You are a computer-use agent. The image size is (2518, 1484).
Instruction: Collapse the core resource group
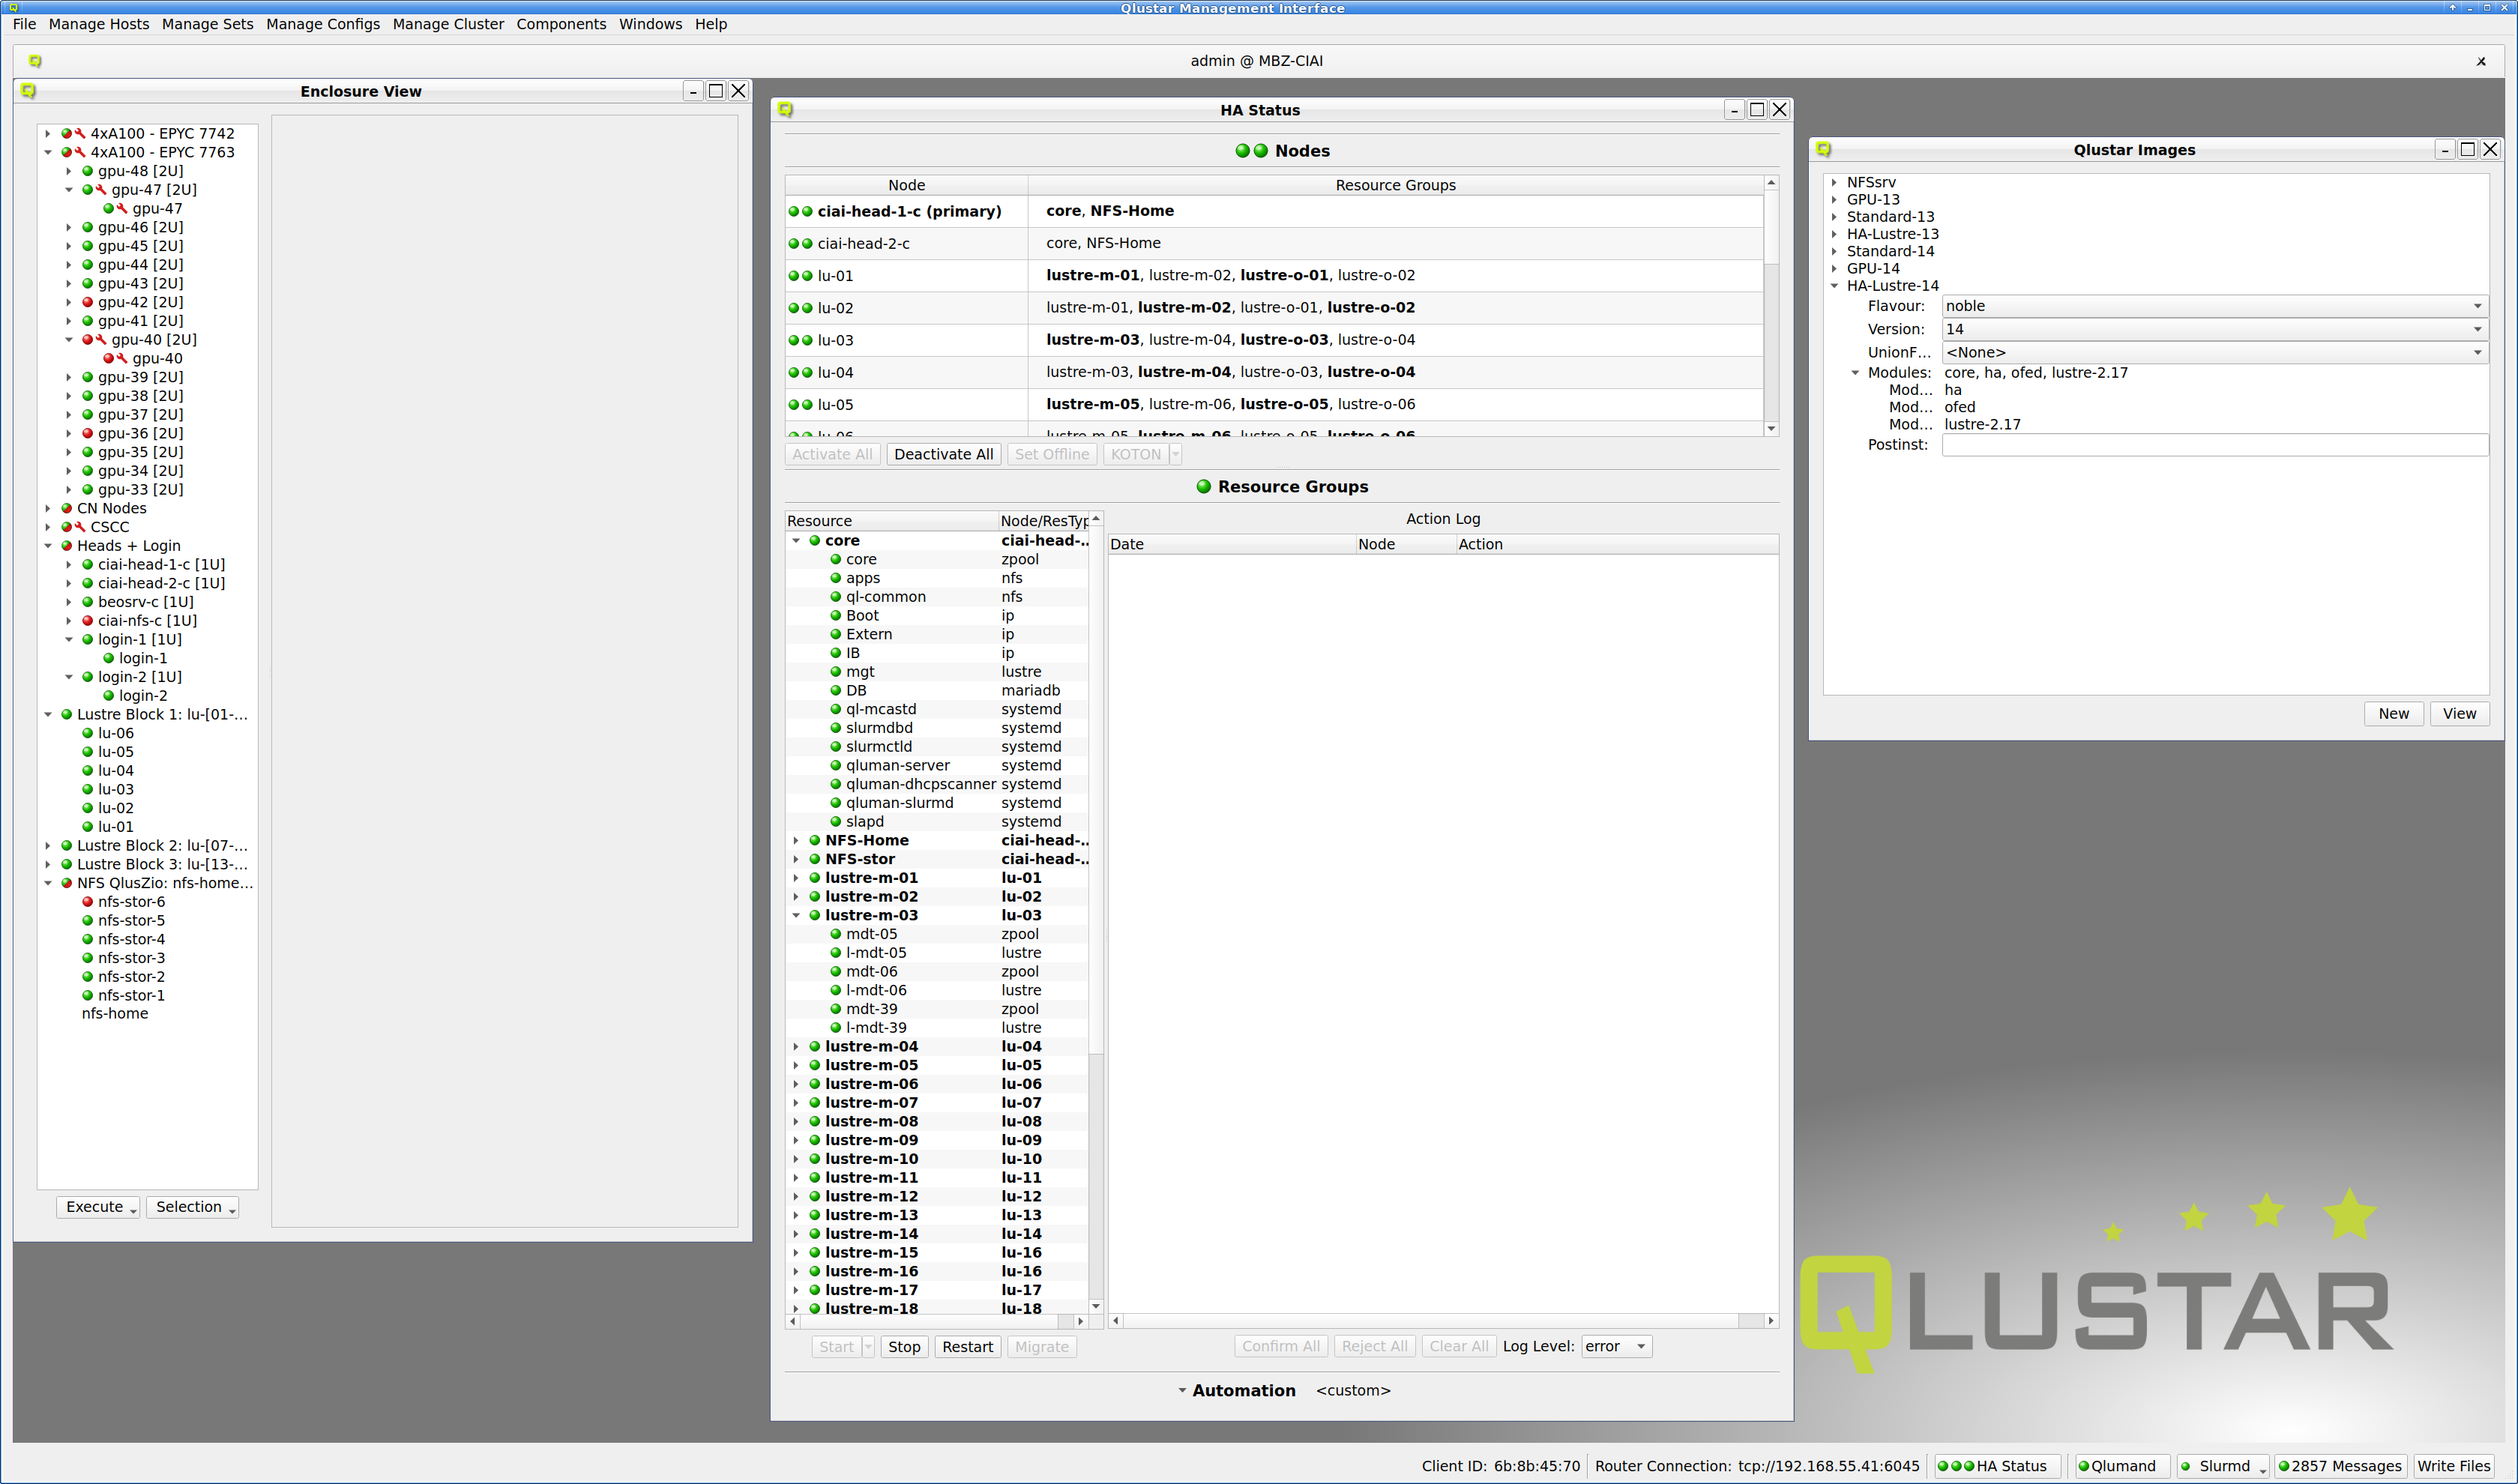(796, 541)
